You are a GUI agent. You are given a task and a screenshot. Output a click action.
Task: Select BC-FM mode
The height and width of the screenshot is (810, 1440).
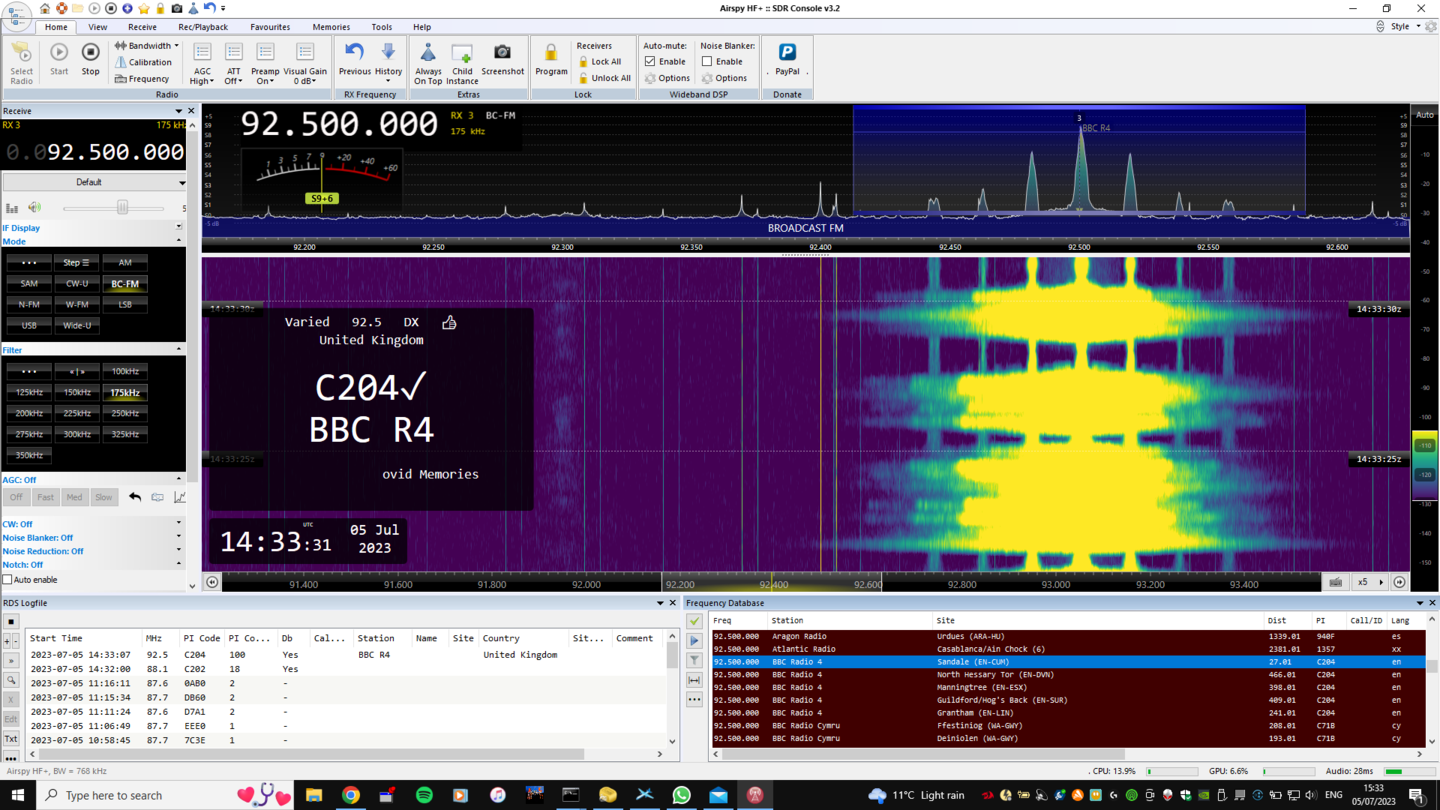[x=125, y=284]
